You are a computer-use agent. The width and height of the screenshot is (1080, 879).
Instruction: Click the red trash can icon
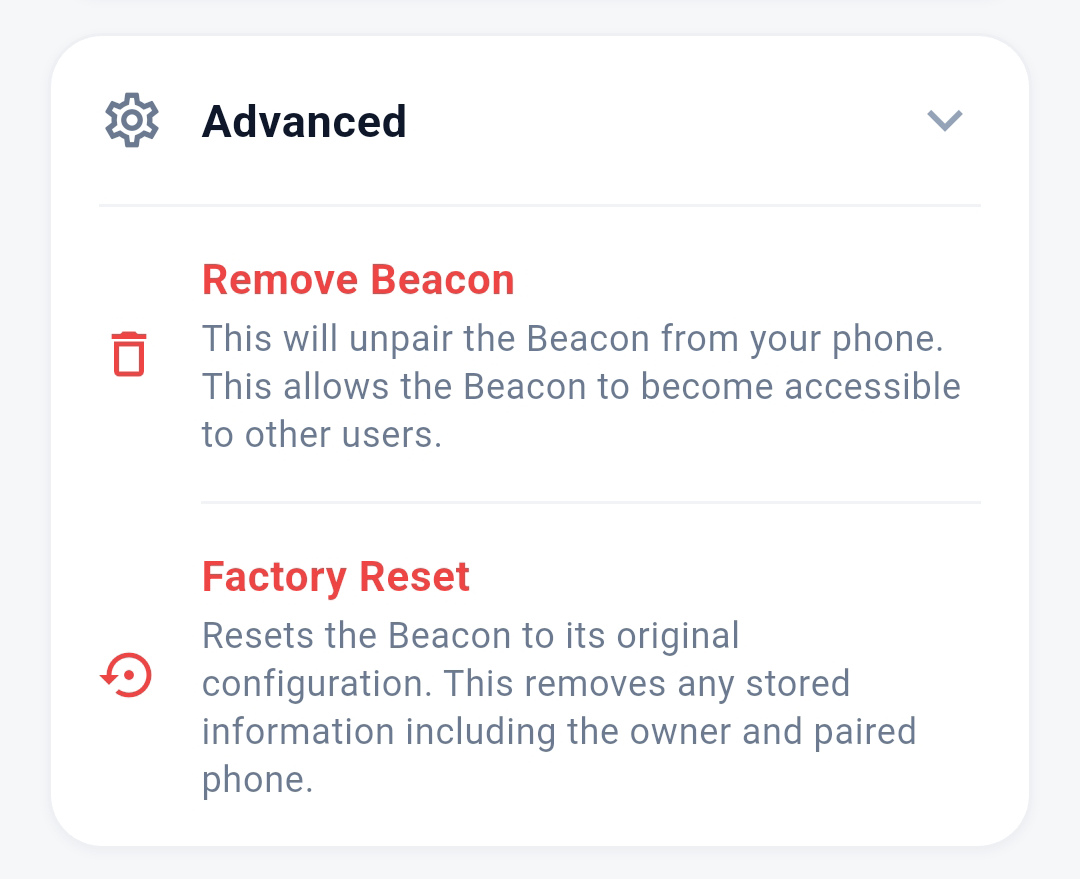point(129,354)
